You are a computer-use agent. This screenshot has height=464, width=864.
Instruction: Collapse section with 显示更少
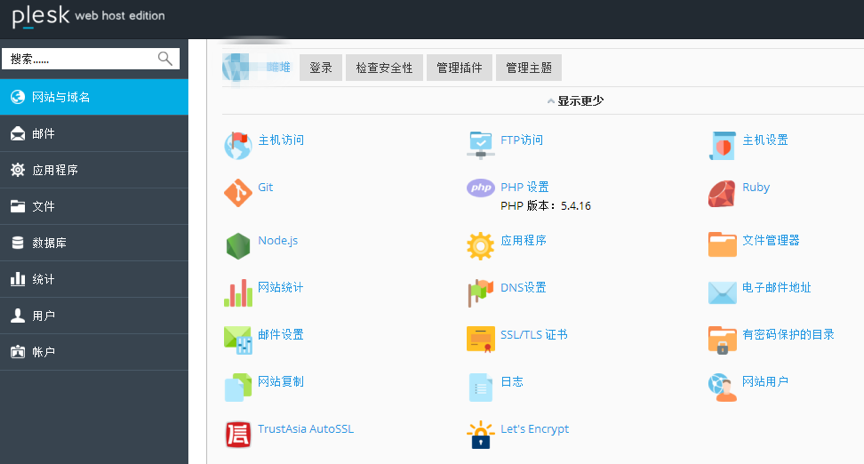(575, 101)
